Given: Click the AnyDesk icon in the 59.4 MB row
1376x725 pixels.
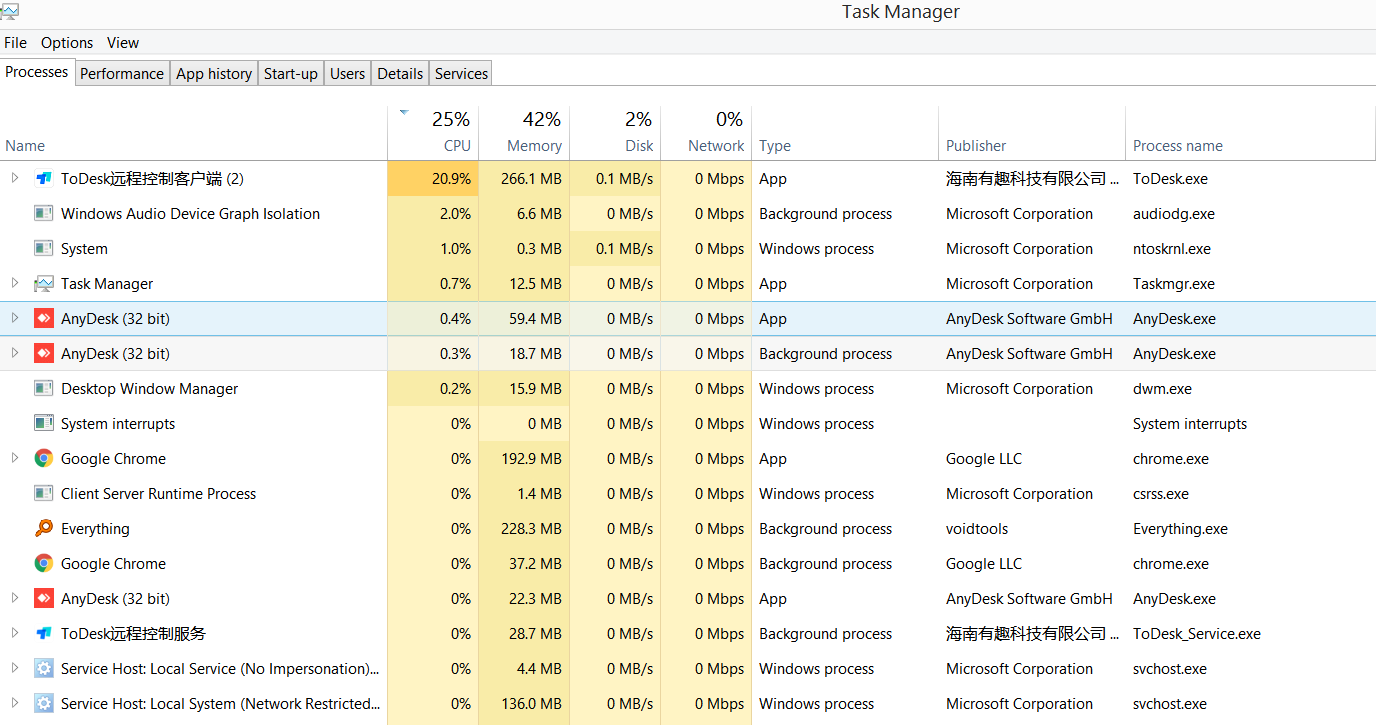Looking at the screenshot, I should (43, 319).
